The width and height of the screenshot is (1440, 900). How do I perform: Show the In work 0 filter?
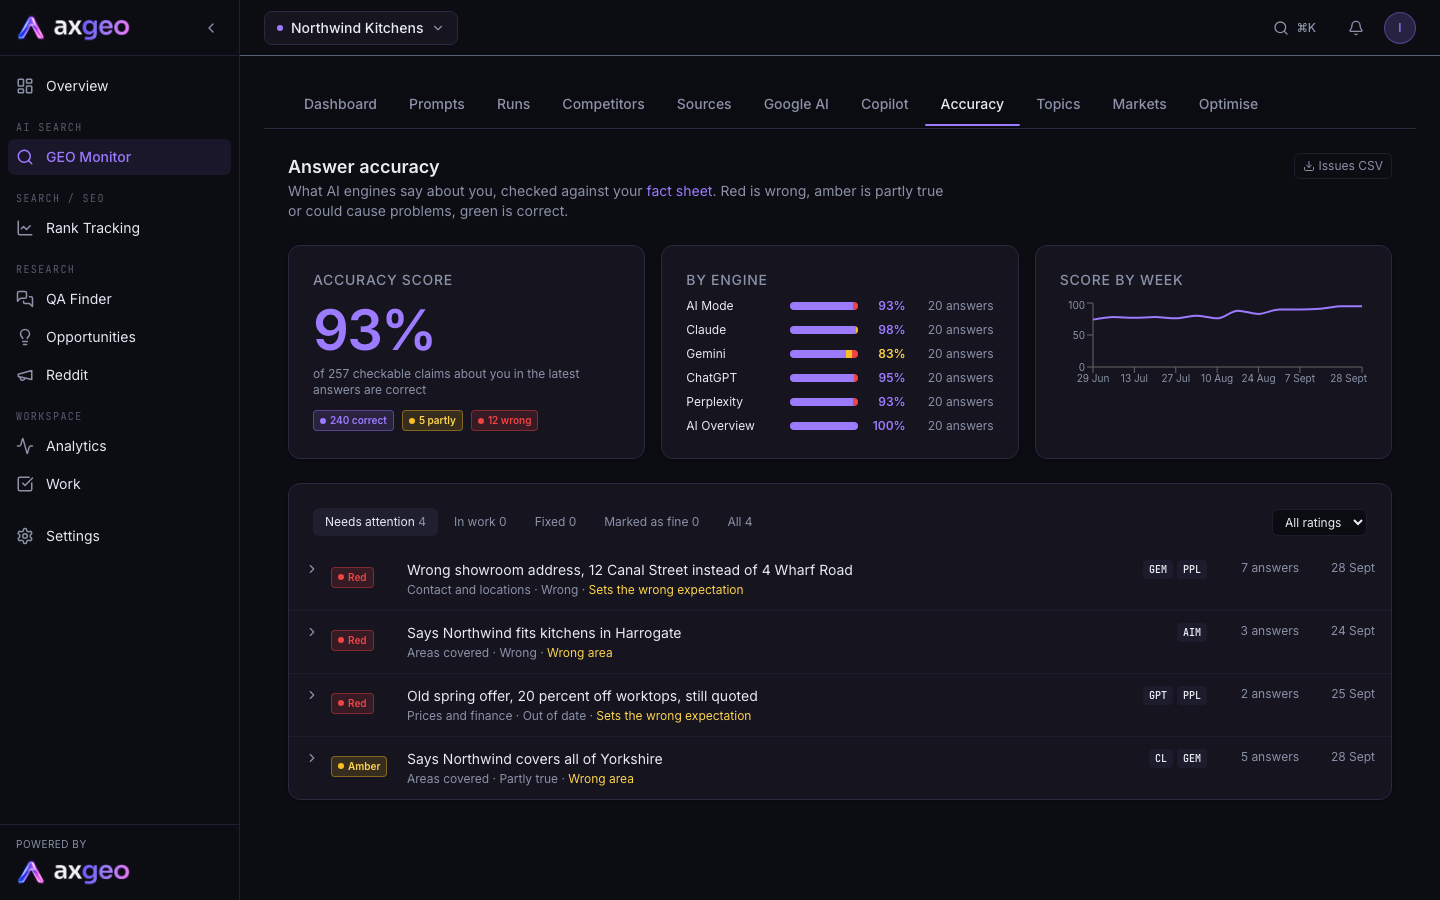[480, 522]
